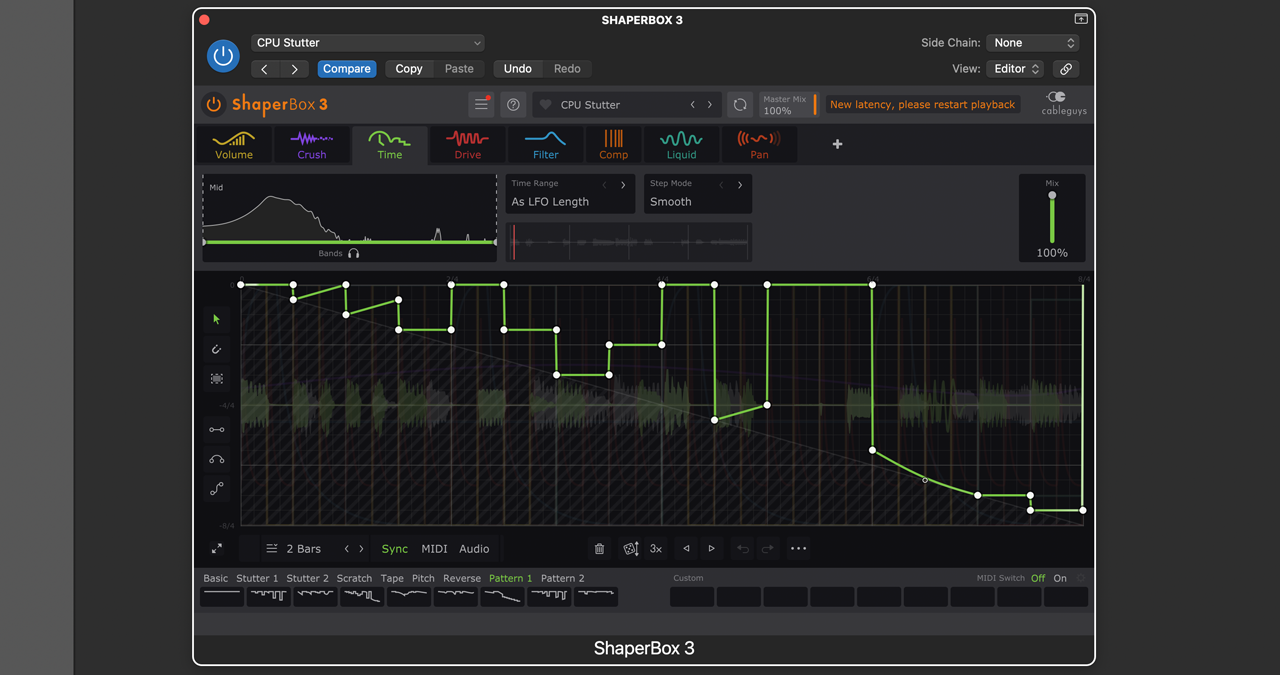
Task: Open the 2 Bars length list icon
Action: [x=272, y=549]
